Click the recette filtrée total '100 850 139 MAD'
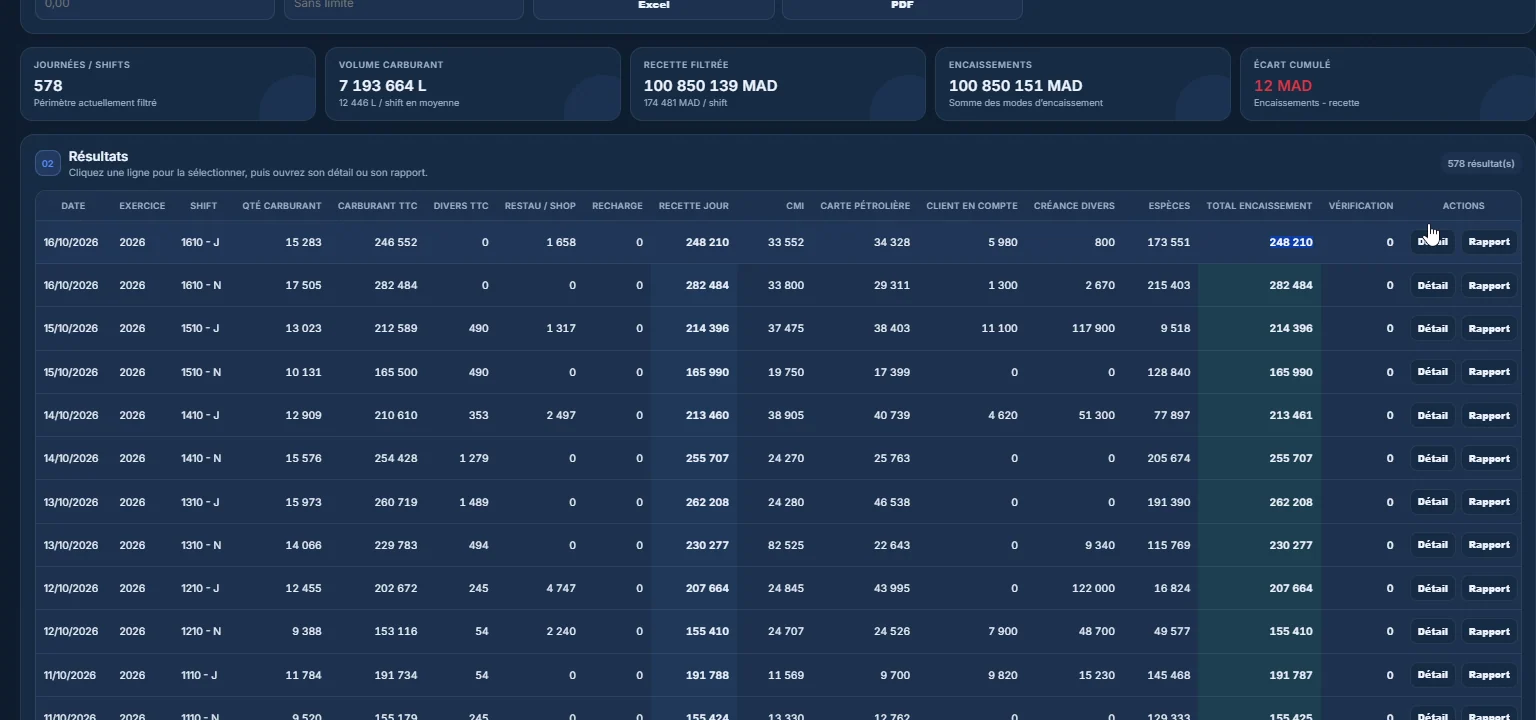 pyautogui.click(x=711, y=86)
